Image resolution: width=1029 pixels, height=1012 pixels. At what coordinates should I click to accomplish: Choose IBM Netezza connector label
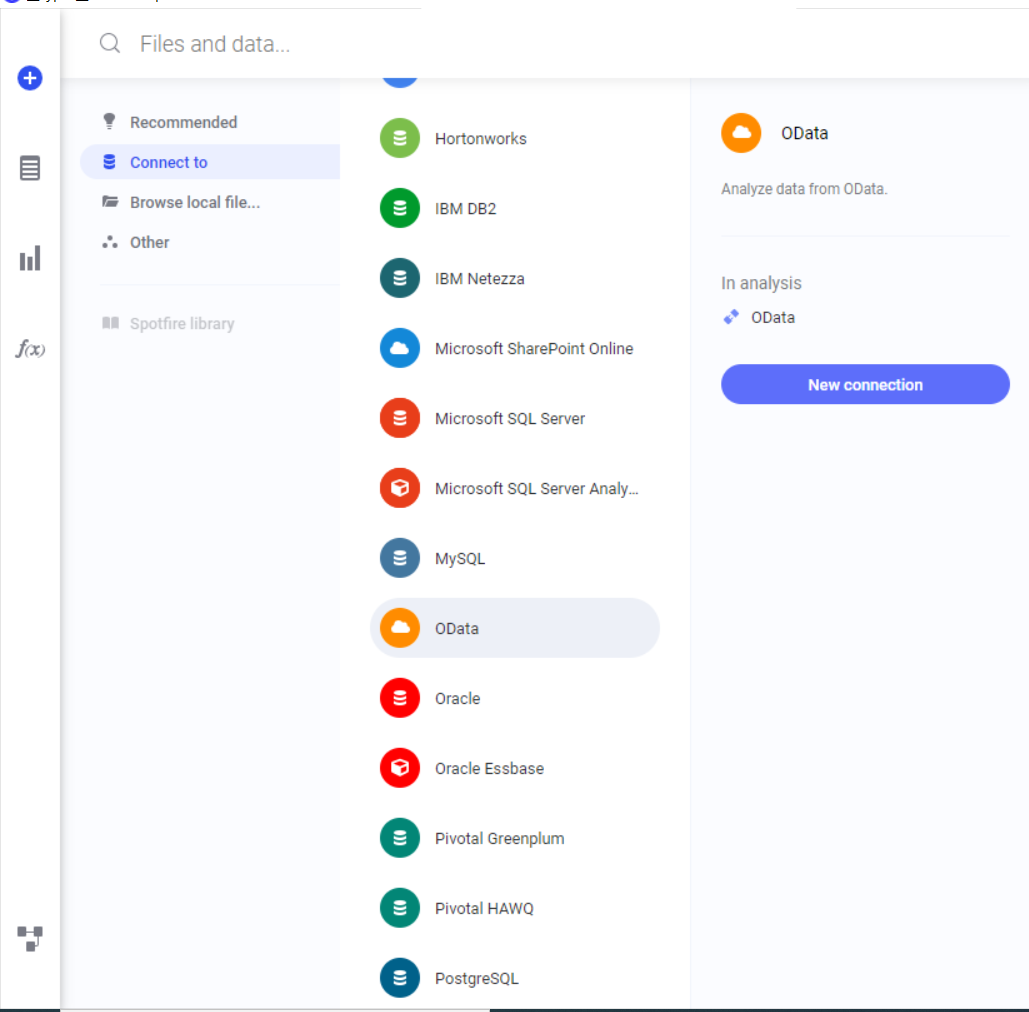click(x=480, y=279)
